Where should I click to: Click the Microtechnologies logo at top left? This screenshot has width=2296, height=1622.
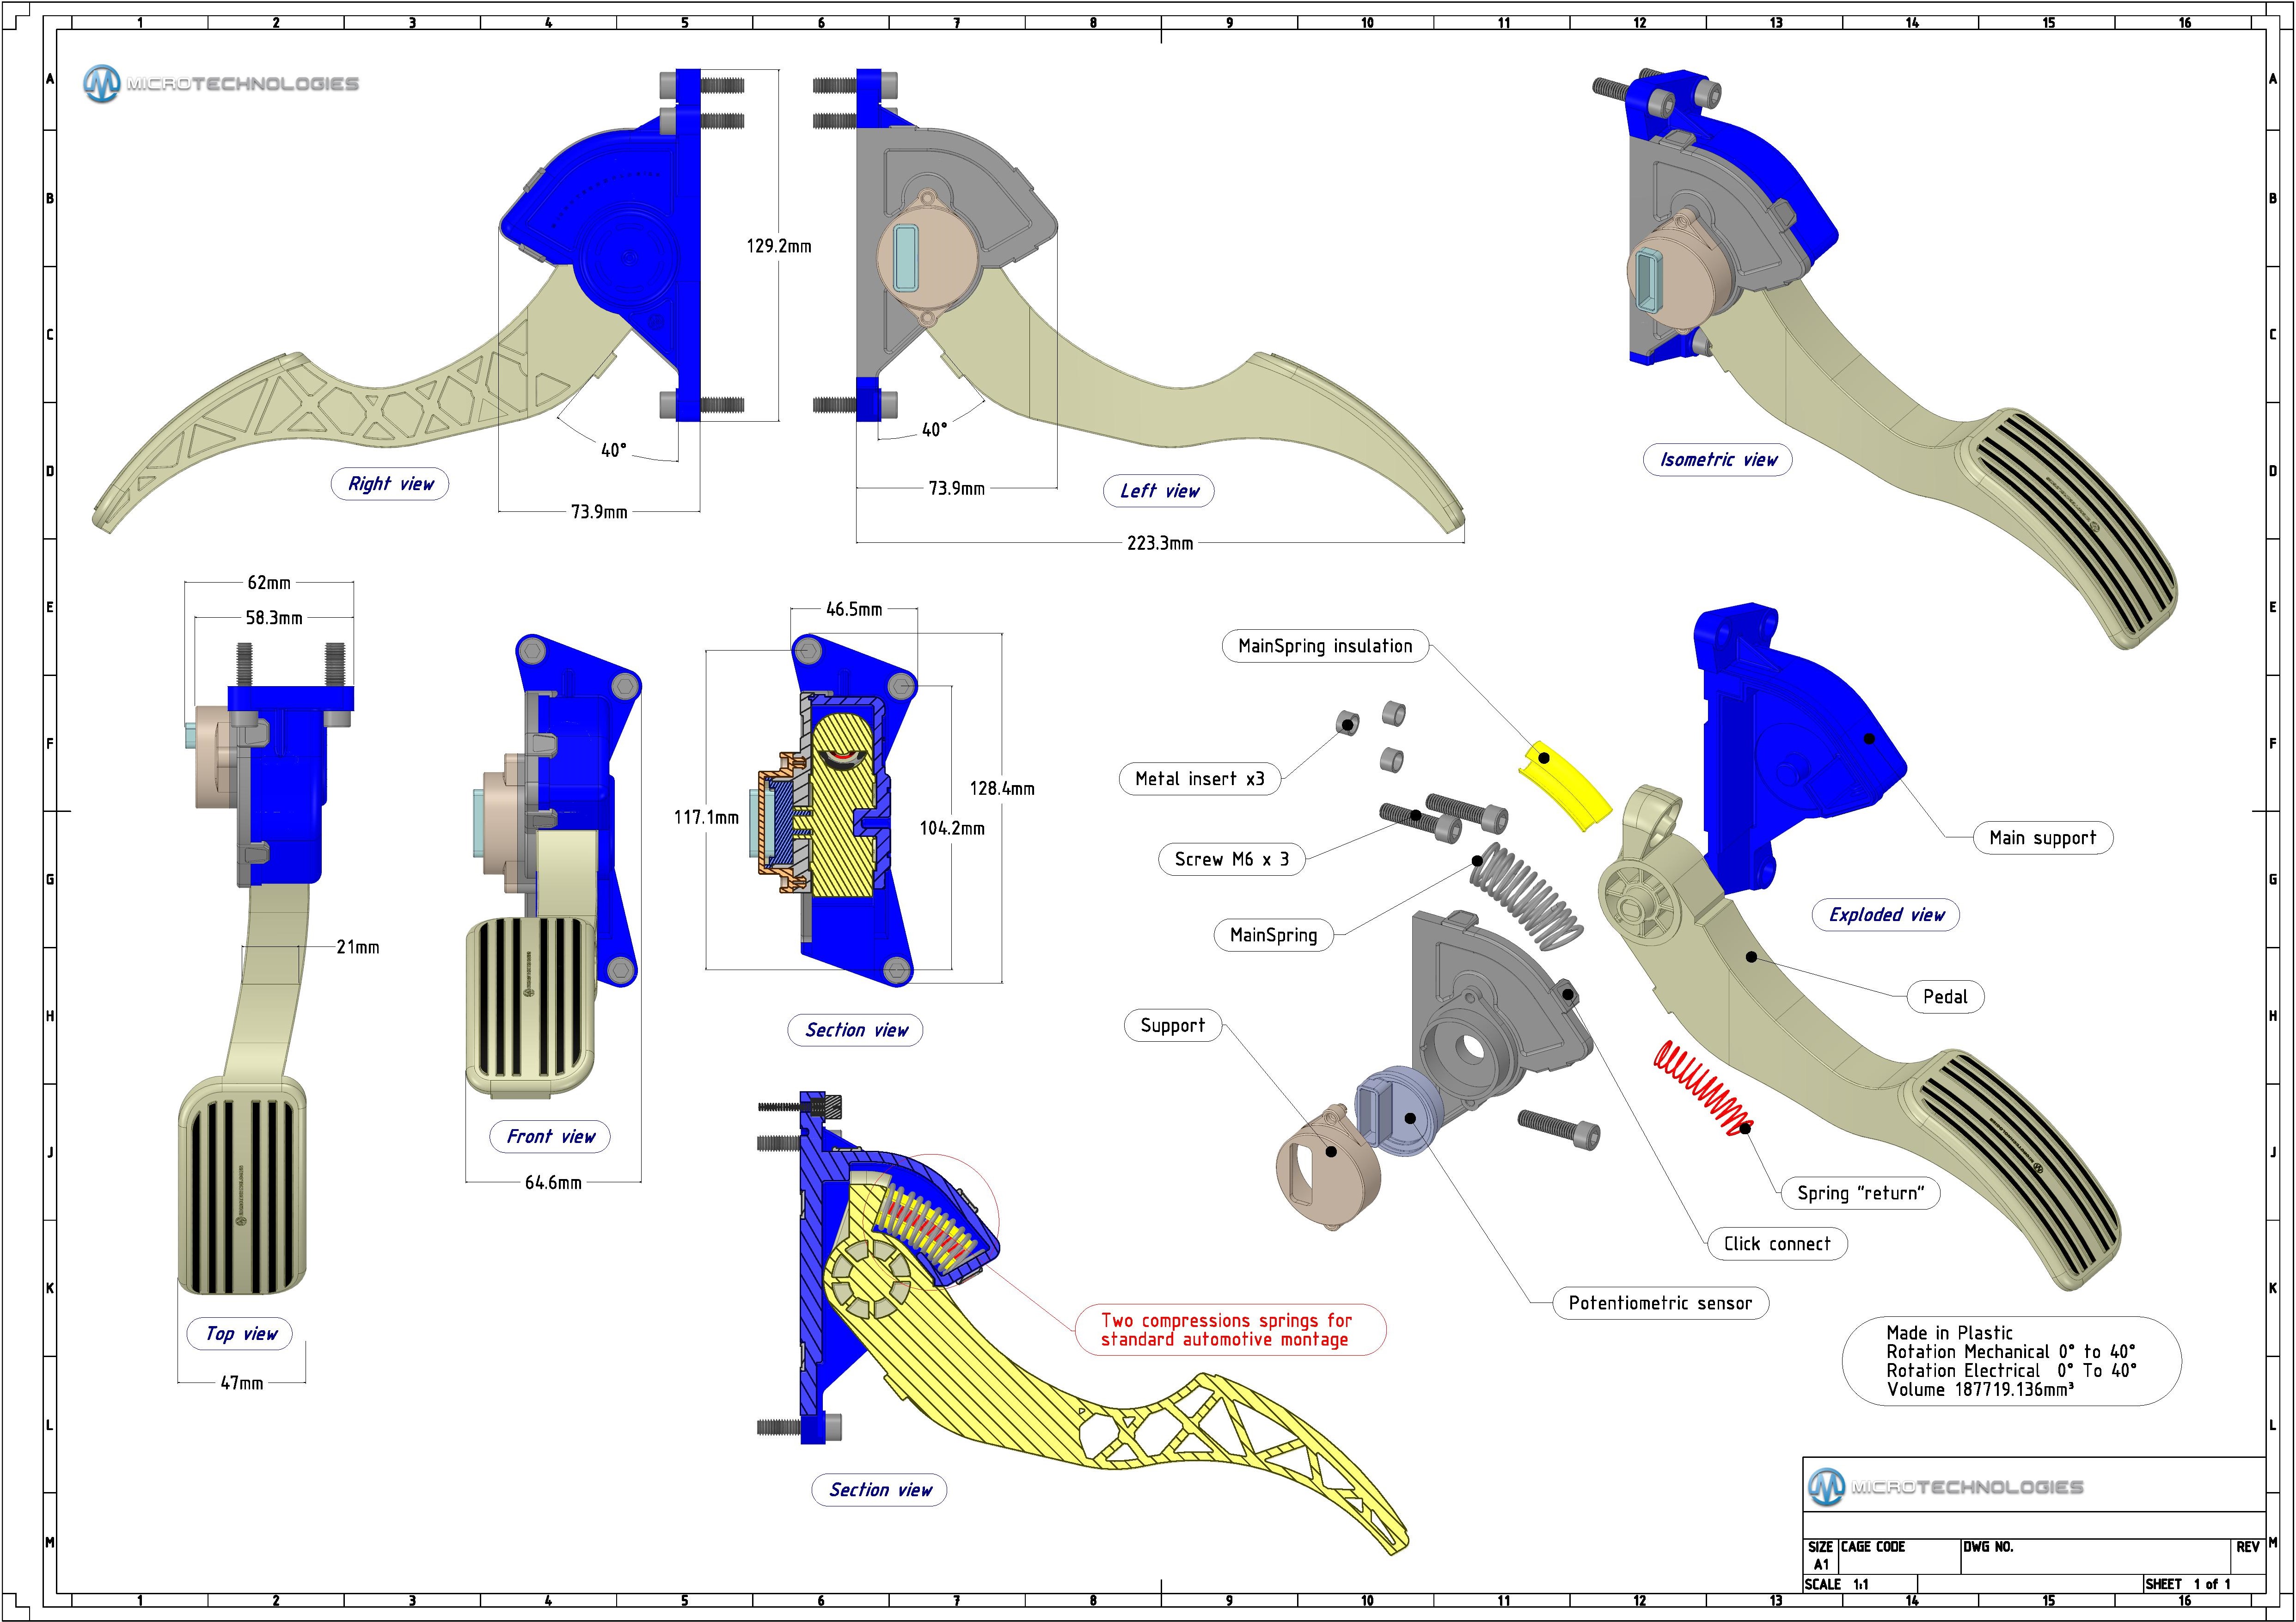click(x=221, y=84)
